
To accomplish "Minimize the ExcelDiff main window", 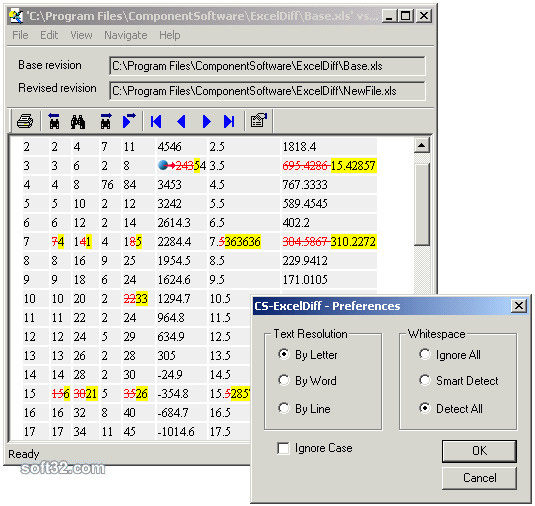I will 389,16.
